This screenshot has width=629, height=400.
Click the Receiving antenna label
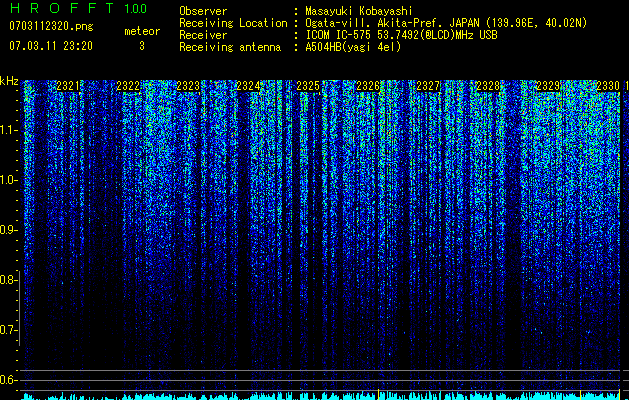click(230, 47)
